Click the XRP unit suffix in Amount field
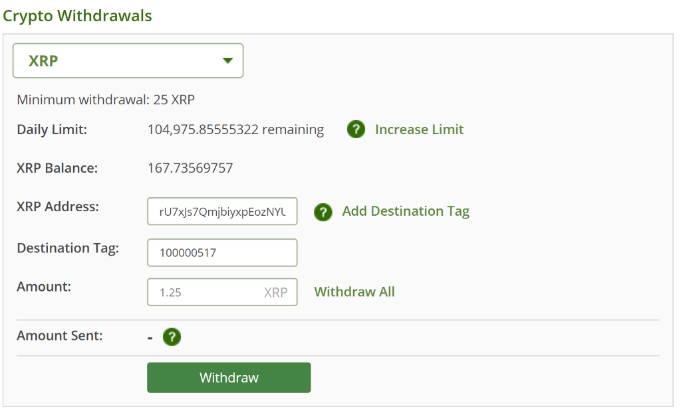 point(275,293)
